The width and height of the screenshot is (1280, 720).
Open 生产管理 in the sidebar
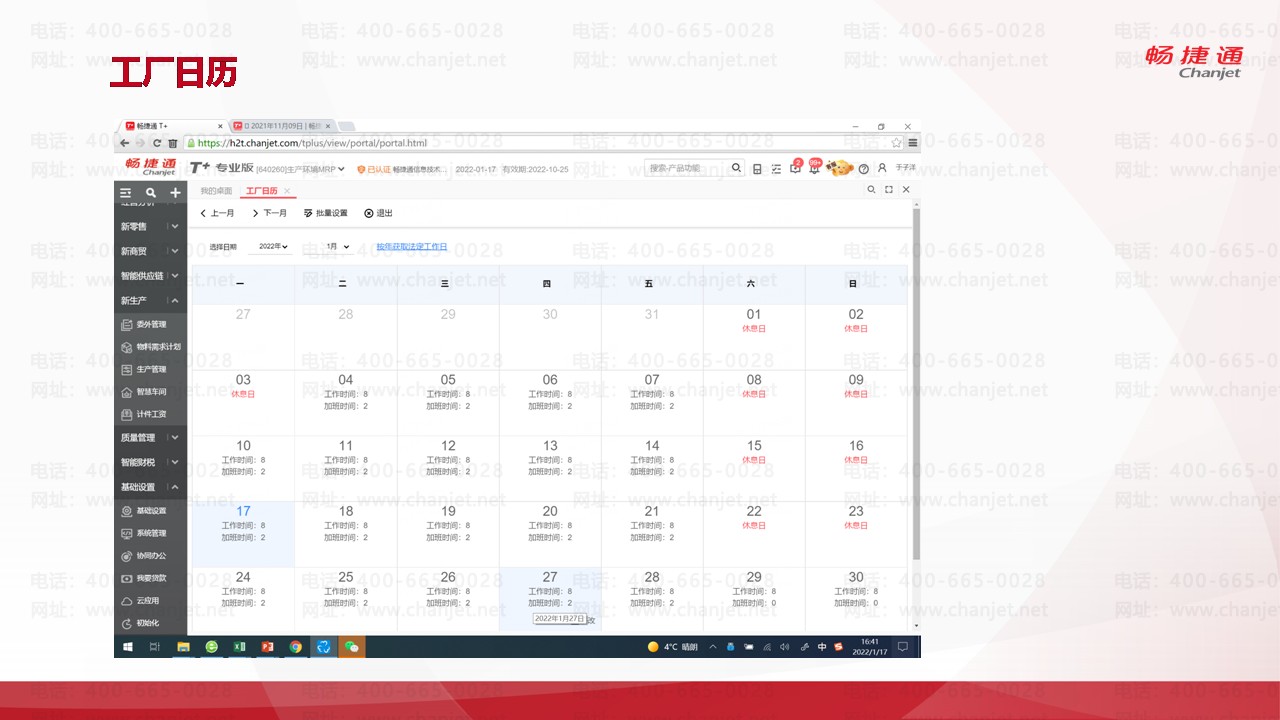coord(150,370)
